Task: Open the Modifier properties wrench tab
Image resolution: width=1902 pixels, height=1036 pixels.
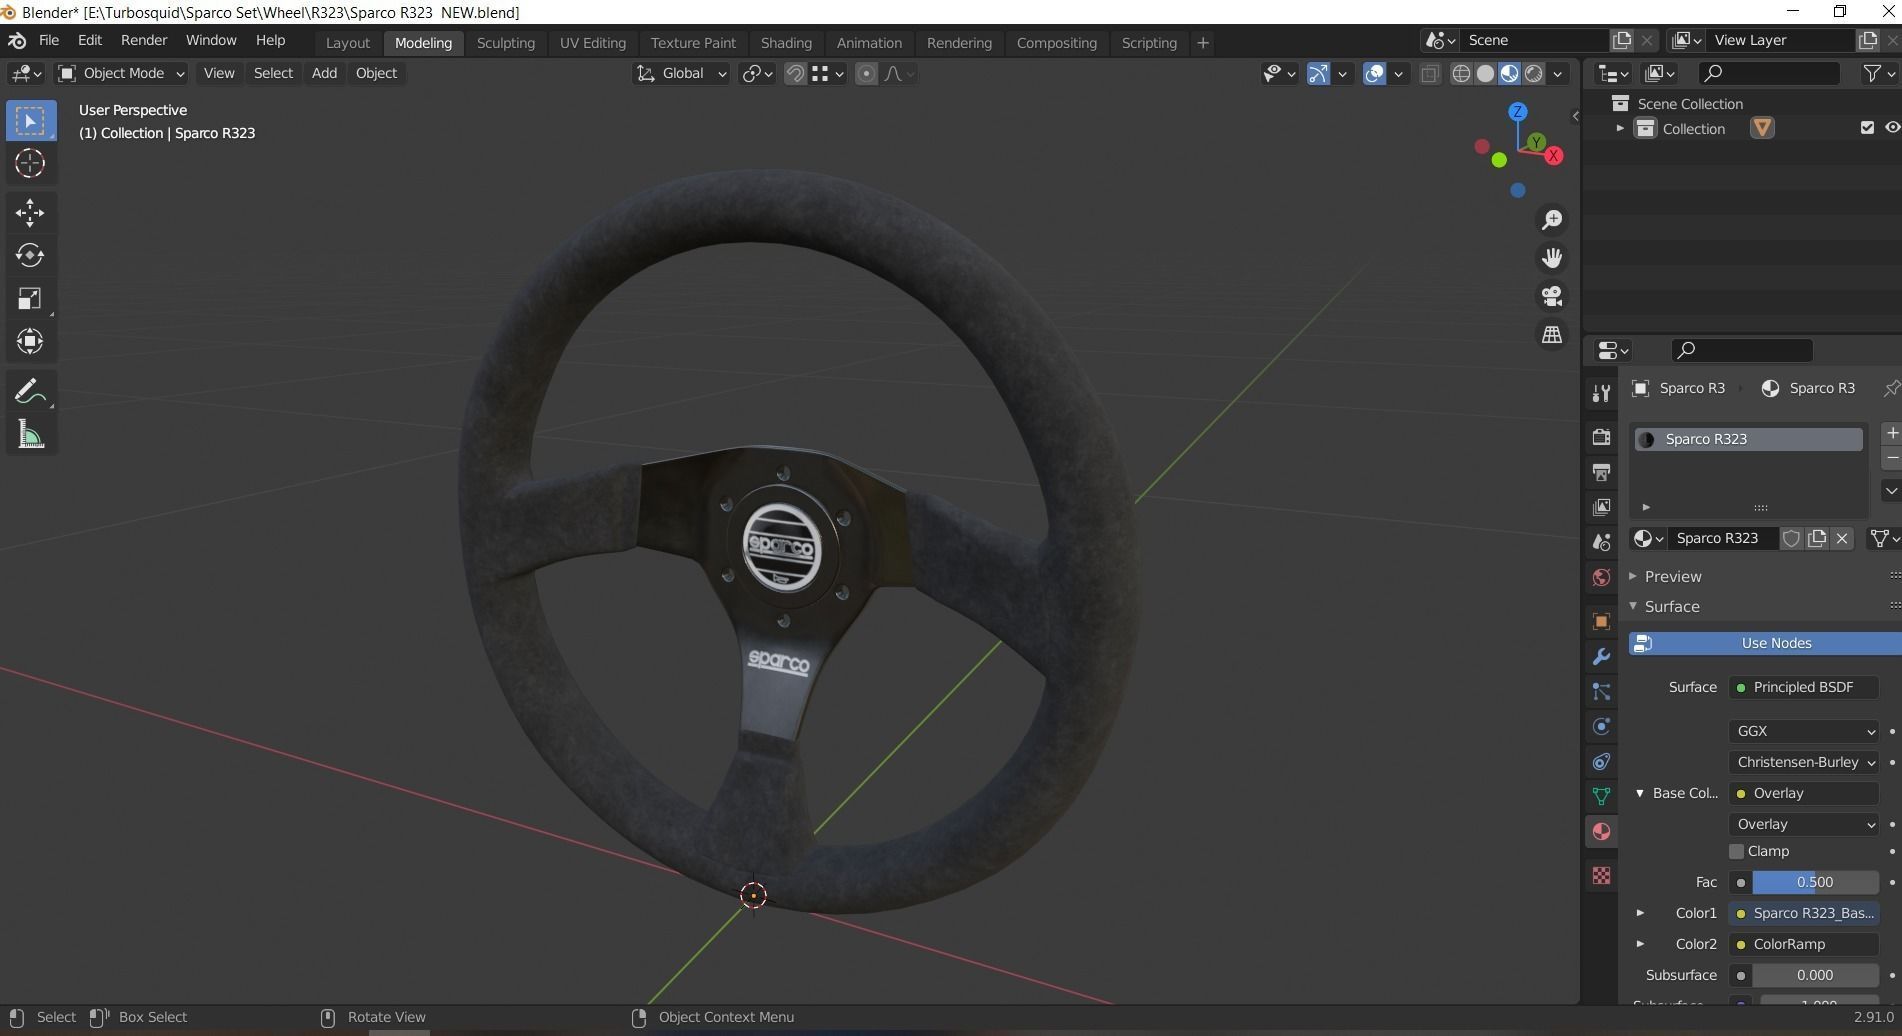Action: [1601, 656]
